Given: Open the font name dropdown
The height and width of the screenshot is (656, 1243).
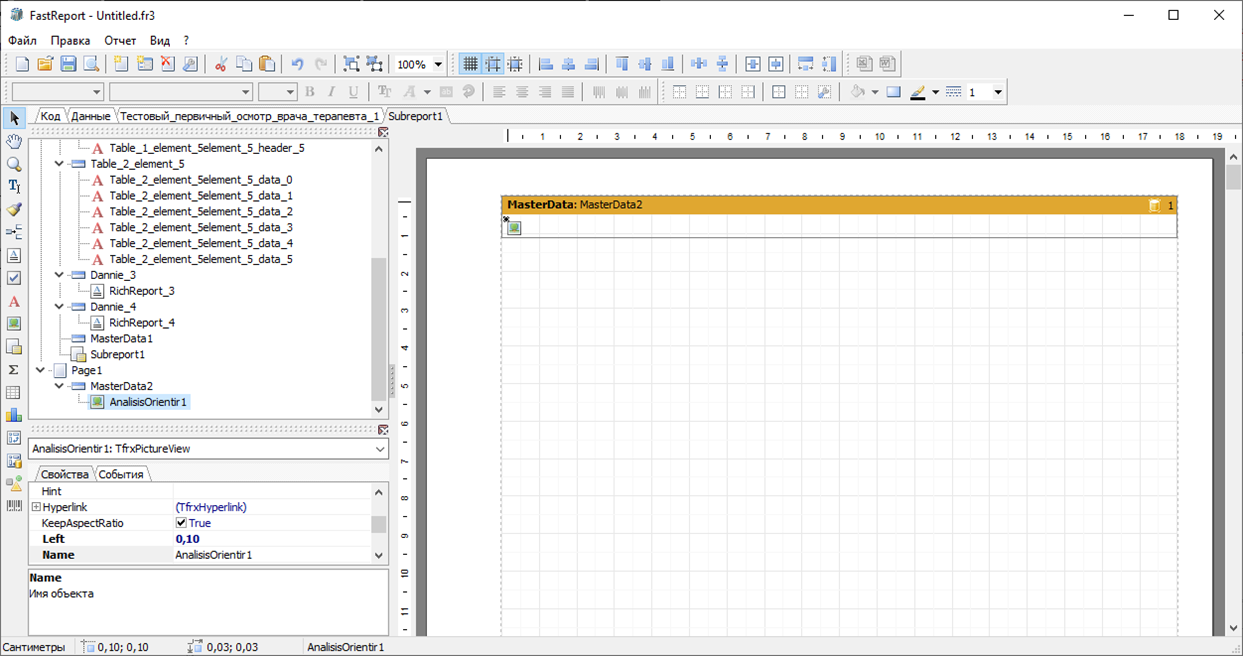Looking at the screenshot, I should pyautogui.click(x=246, y=92).
